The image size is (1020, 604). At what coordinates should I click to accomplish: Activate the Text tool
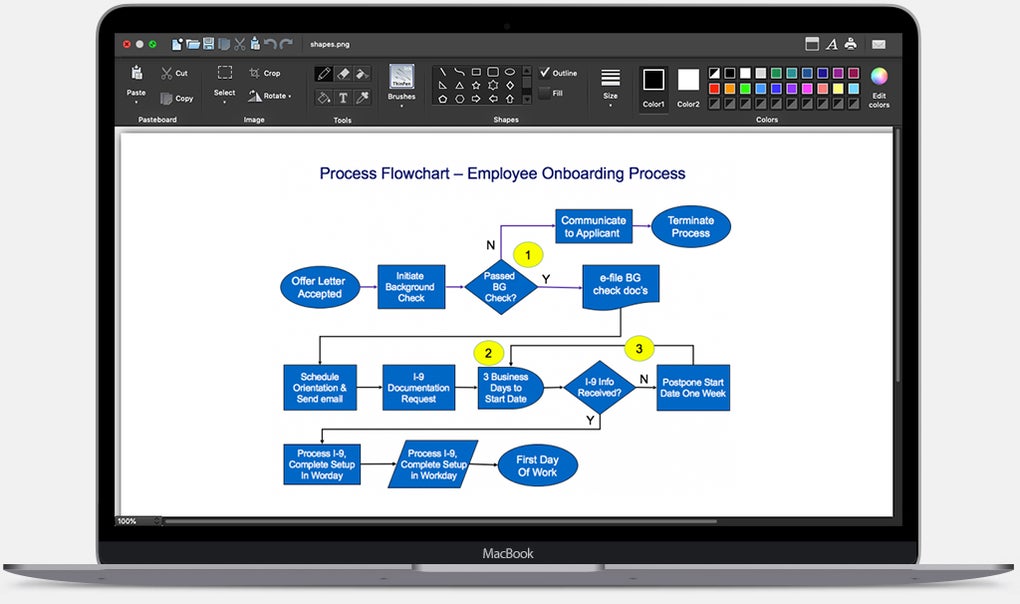[x=343, y=97]
